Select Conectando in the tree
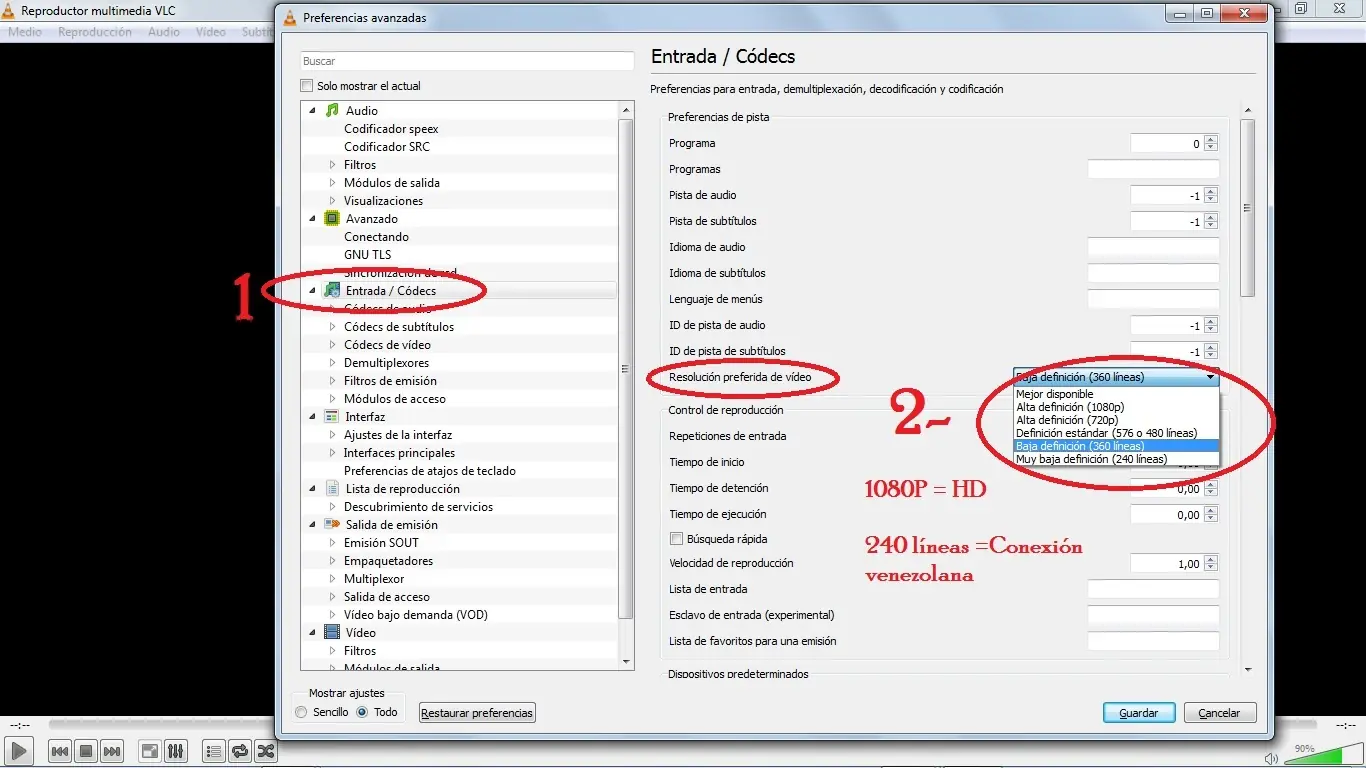Image resolution: width=1366 pixels, height=768 pixels. [x=376, y=237]
